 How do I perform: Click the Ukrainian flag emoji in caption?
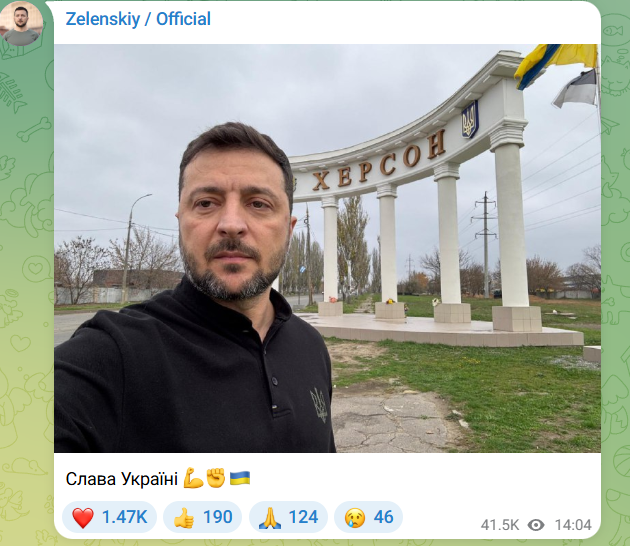point(240,478)
